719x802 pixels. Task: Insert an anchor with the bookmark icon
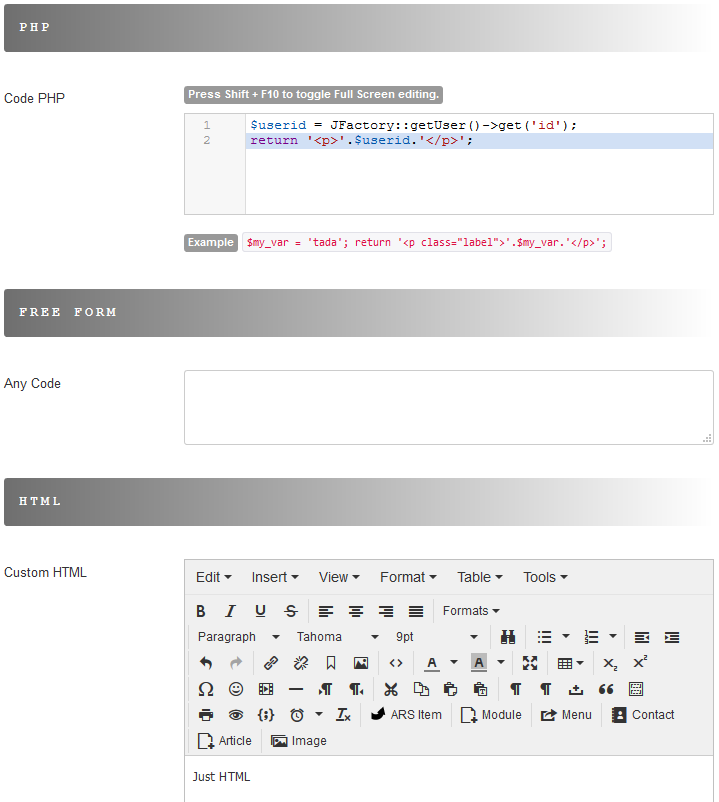point(331,663)
